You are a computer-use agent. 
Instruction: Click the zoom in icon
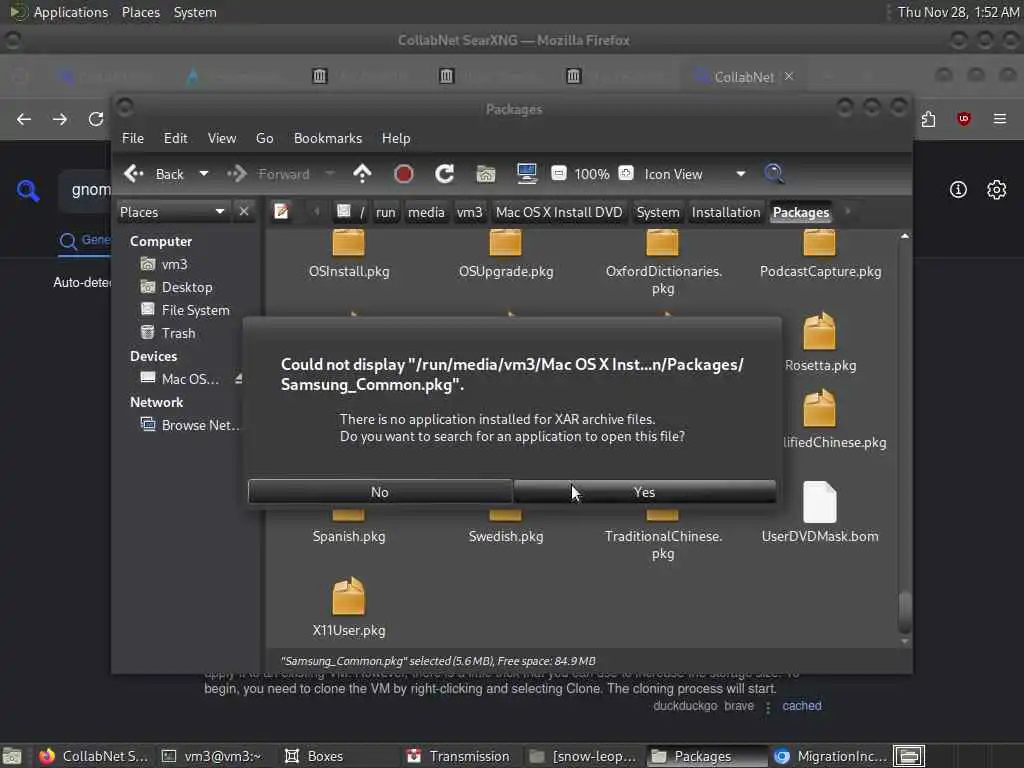pyautogui.click(x=626, y=174)
